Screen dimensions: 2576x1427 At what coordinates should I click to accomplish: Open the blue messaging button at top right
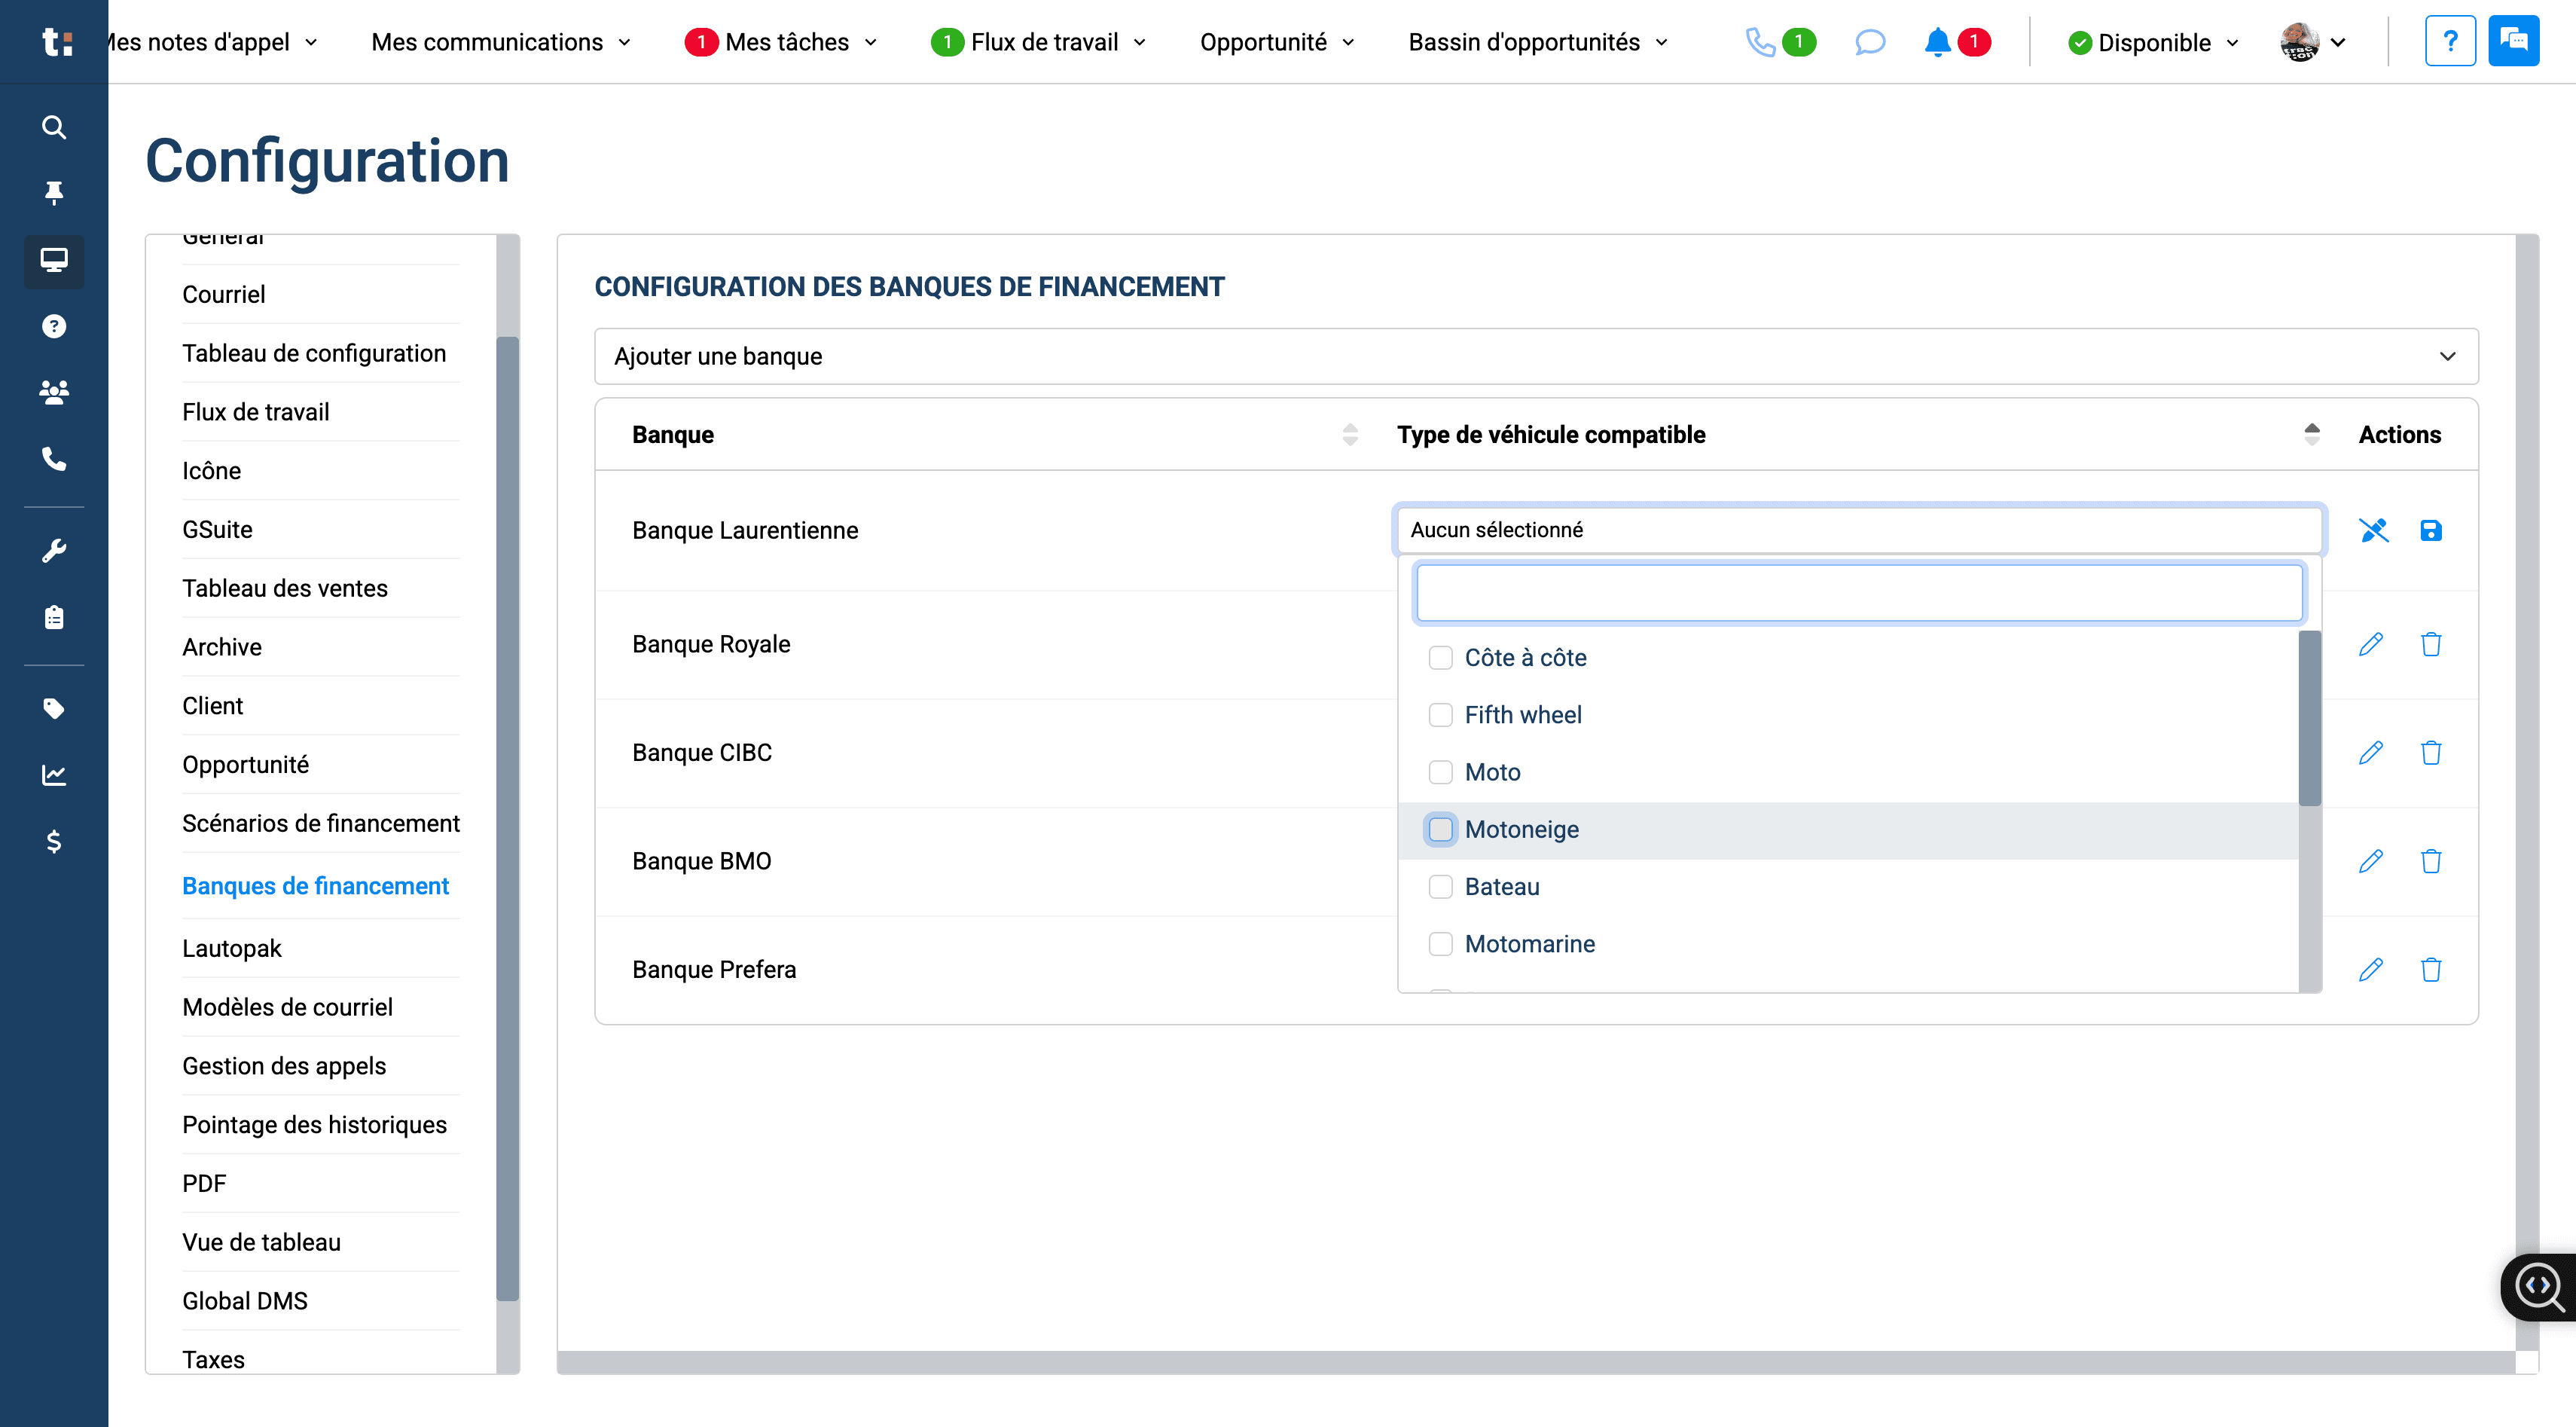point(2513,41)
